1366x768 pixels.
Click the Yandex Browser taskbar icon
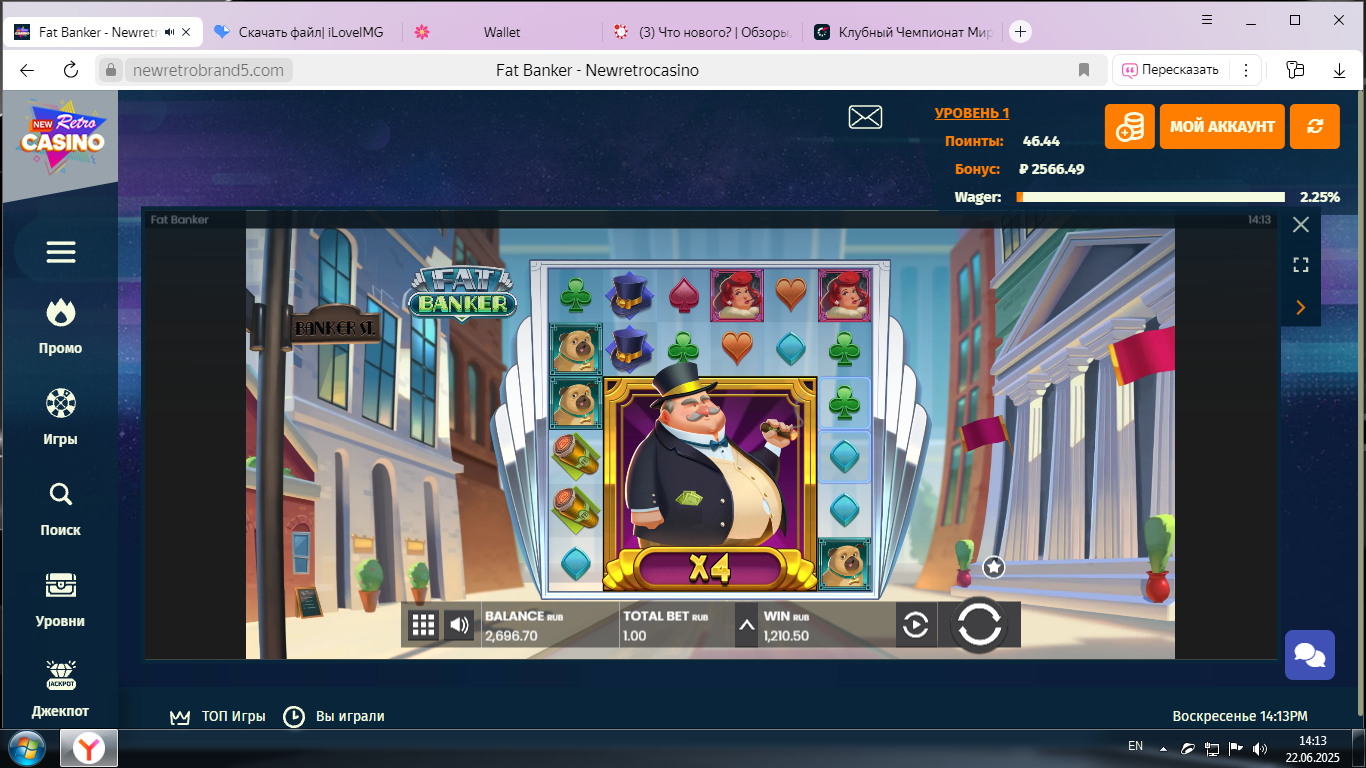pos(90,748)
